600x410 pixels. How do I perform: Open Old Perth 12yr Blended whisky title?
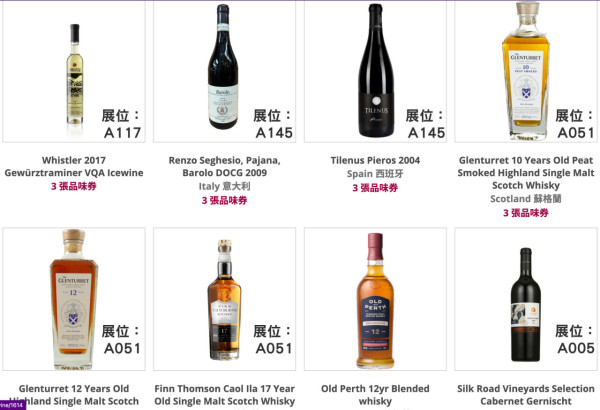pyautogui.click(x=375, y=395)
